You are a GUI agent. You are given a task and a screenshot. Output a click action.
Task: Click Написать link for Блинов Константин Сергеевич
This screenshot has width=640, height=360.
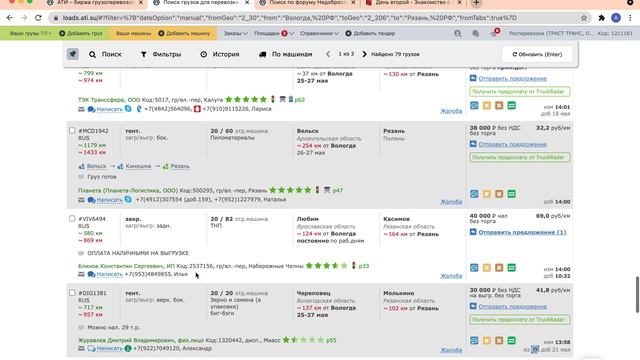click(109, 274)
